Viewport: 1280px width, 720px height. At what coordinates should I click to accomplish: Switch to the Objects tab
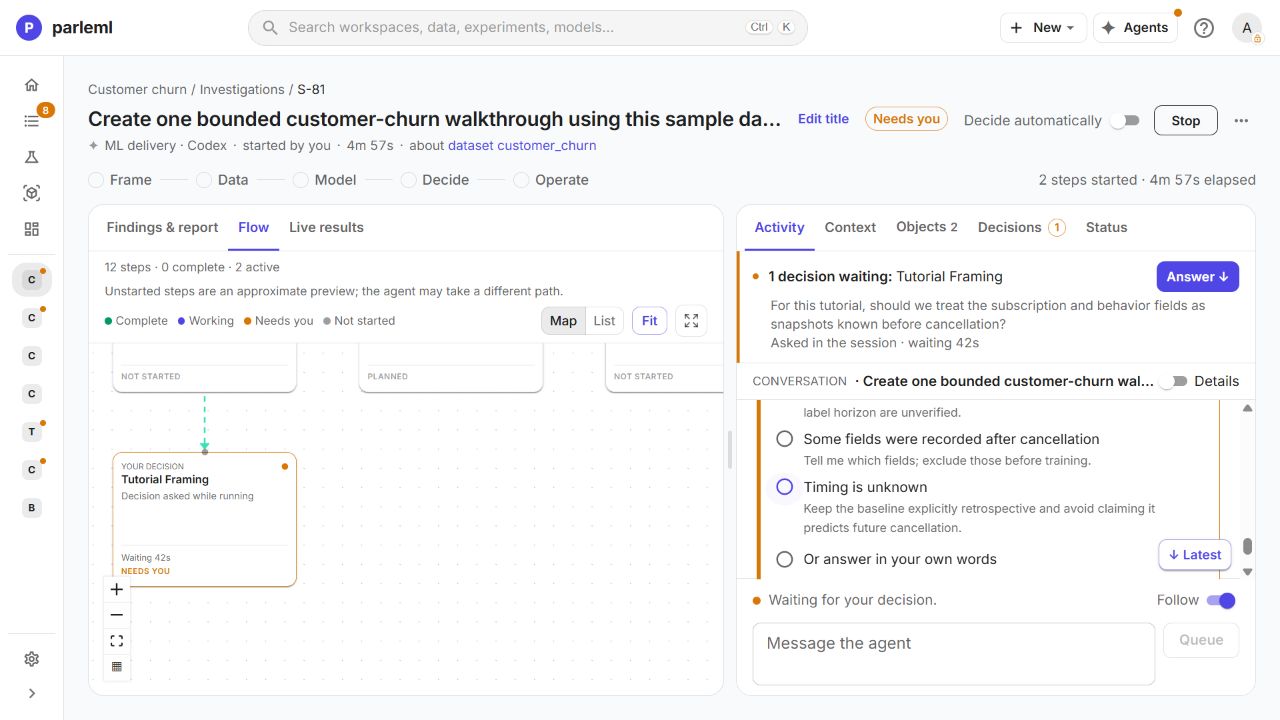click(x=927, y=227)
